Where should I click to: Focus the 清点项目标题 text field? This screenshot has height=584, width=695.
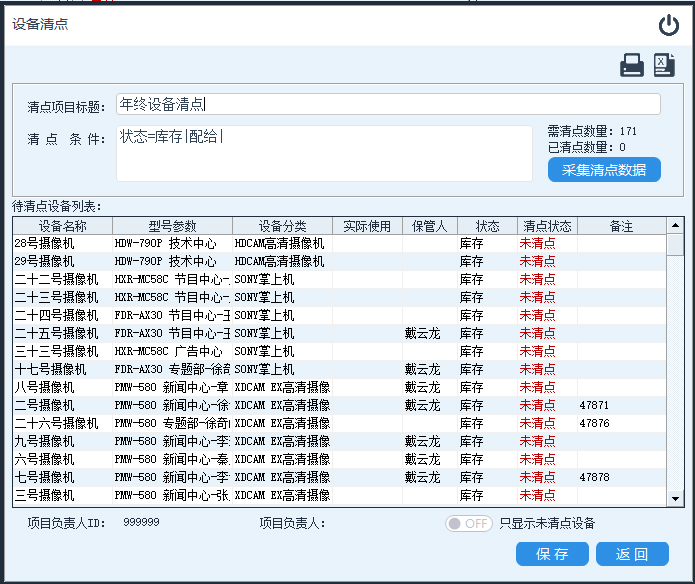coord(388,104)
